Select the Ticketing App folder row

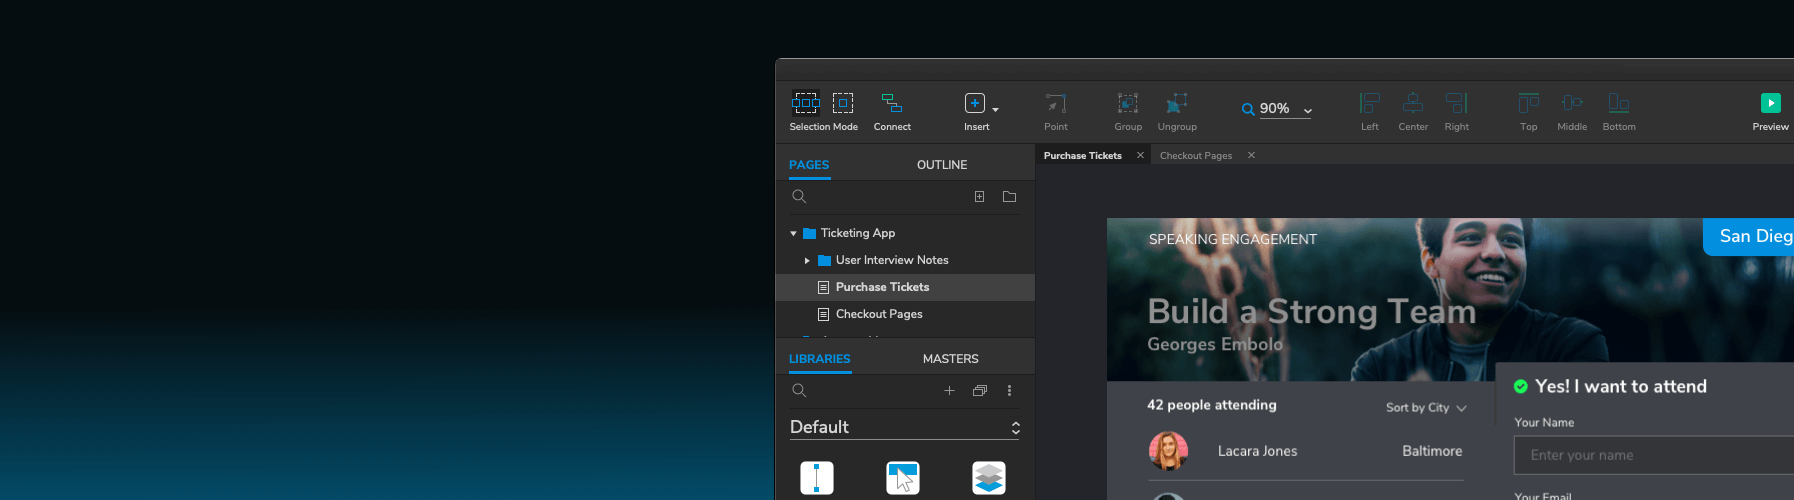905,233
